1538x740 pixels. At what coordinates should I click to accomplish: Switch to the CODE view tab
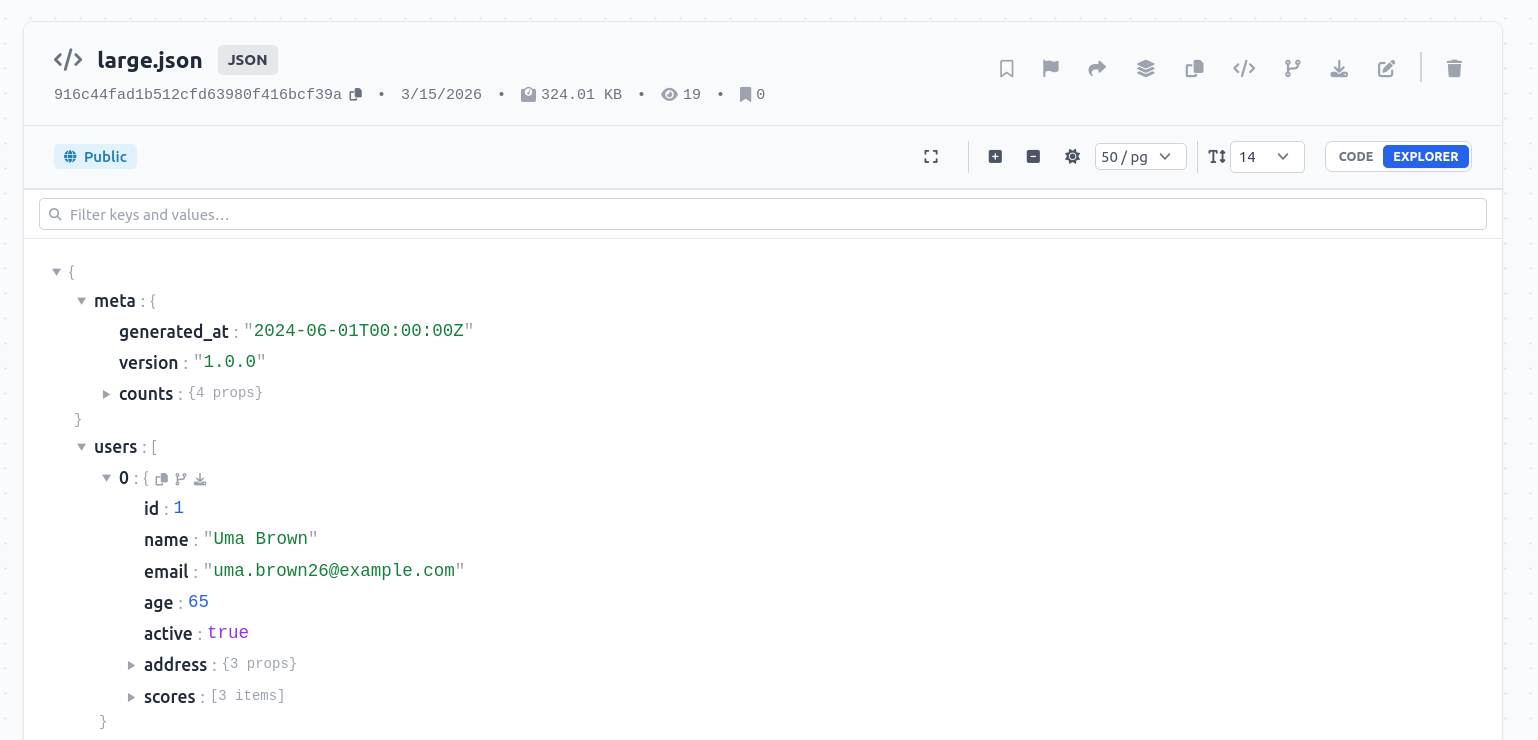click(1356, 156)
